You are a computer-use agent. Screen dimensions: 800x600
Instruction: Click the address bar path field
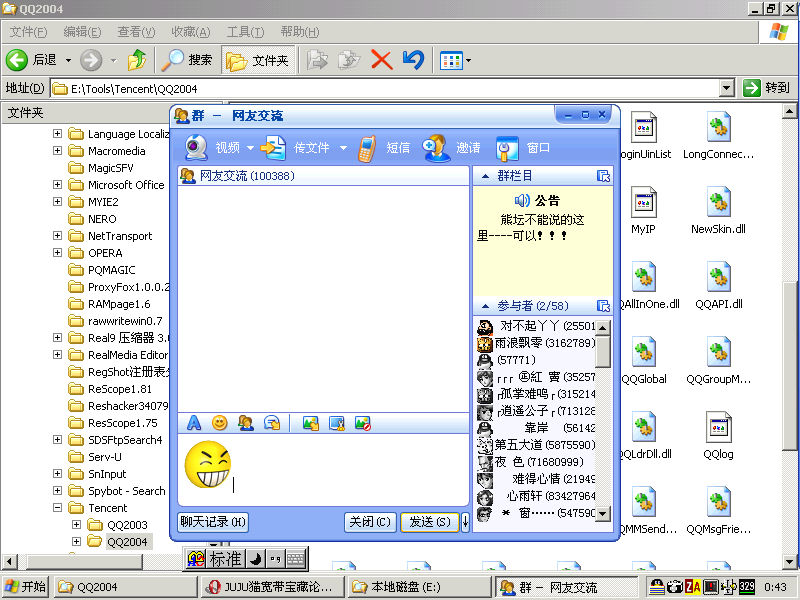(x=385, y=88)
